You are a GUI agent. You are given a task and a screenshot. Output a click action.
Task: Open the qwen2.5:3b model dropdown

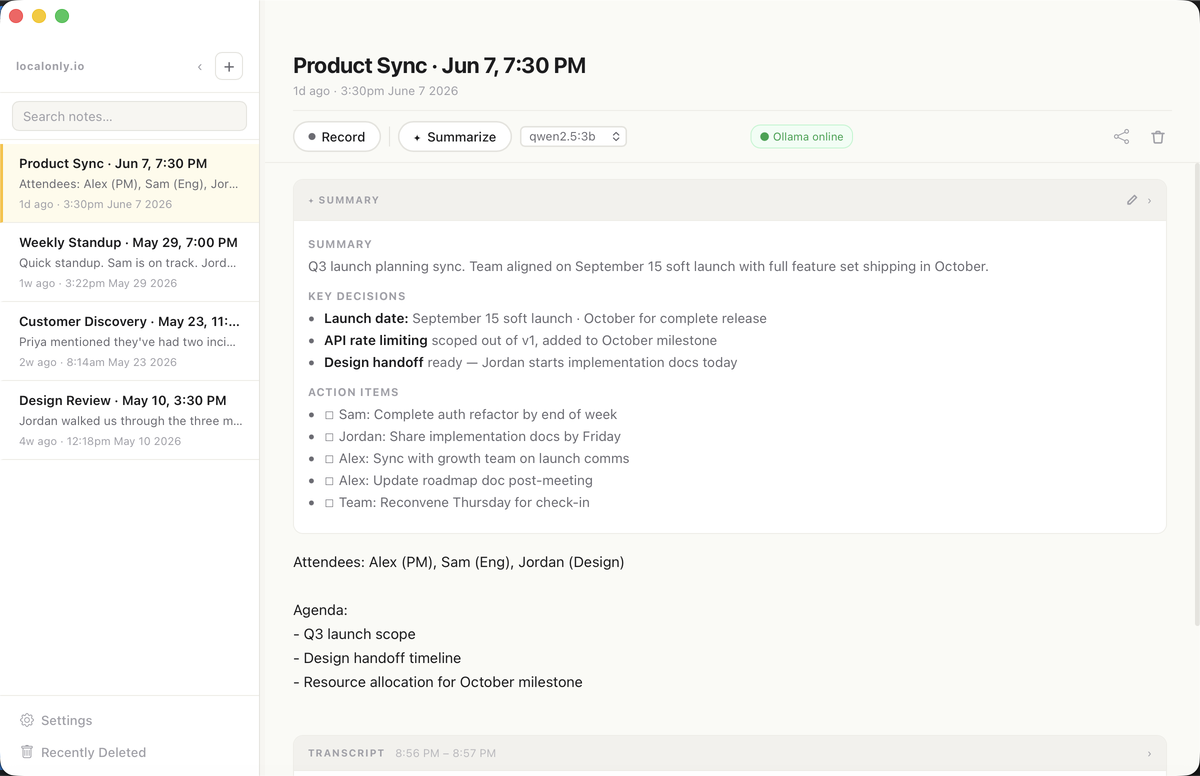pos(573,136)
